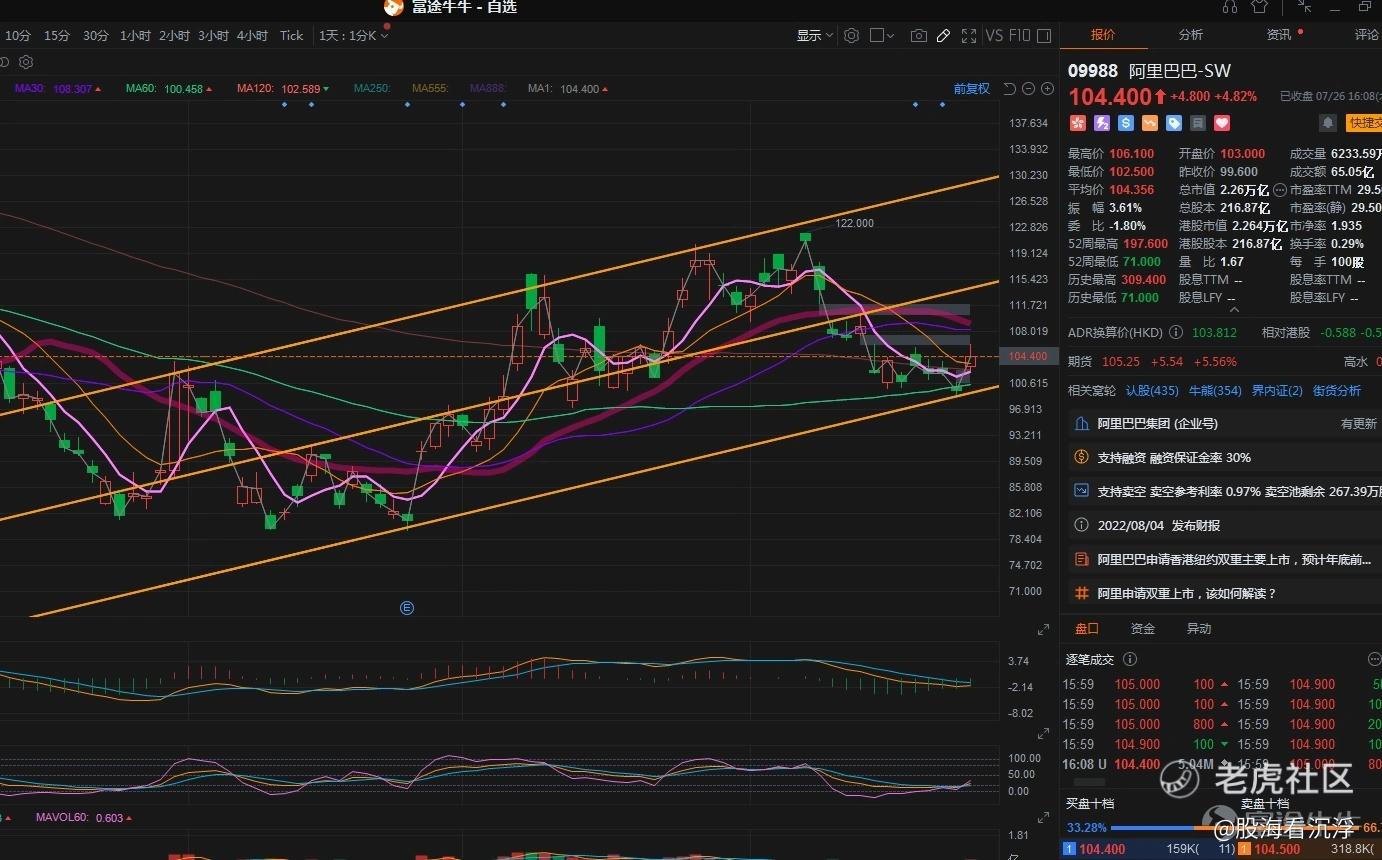Click the blue tag icon under the price
The height and width of the screenshot is (860, 1382).
coord(1174,123)
